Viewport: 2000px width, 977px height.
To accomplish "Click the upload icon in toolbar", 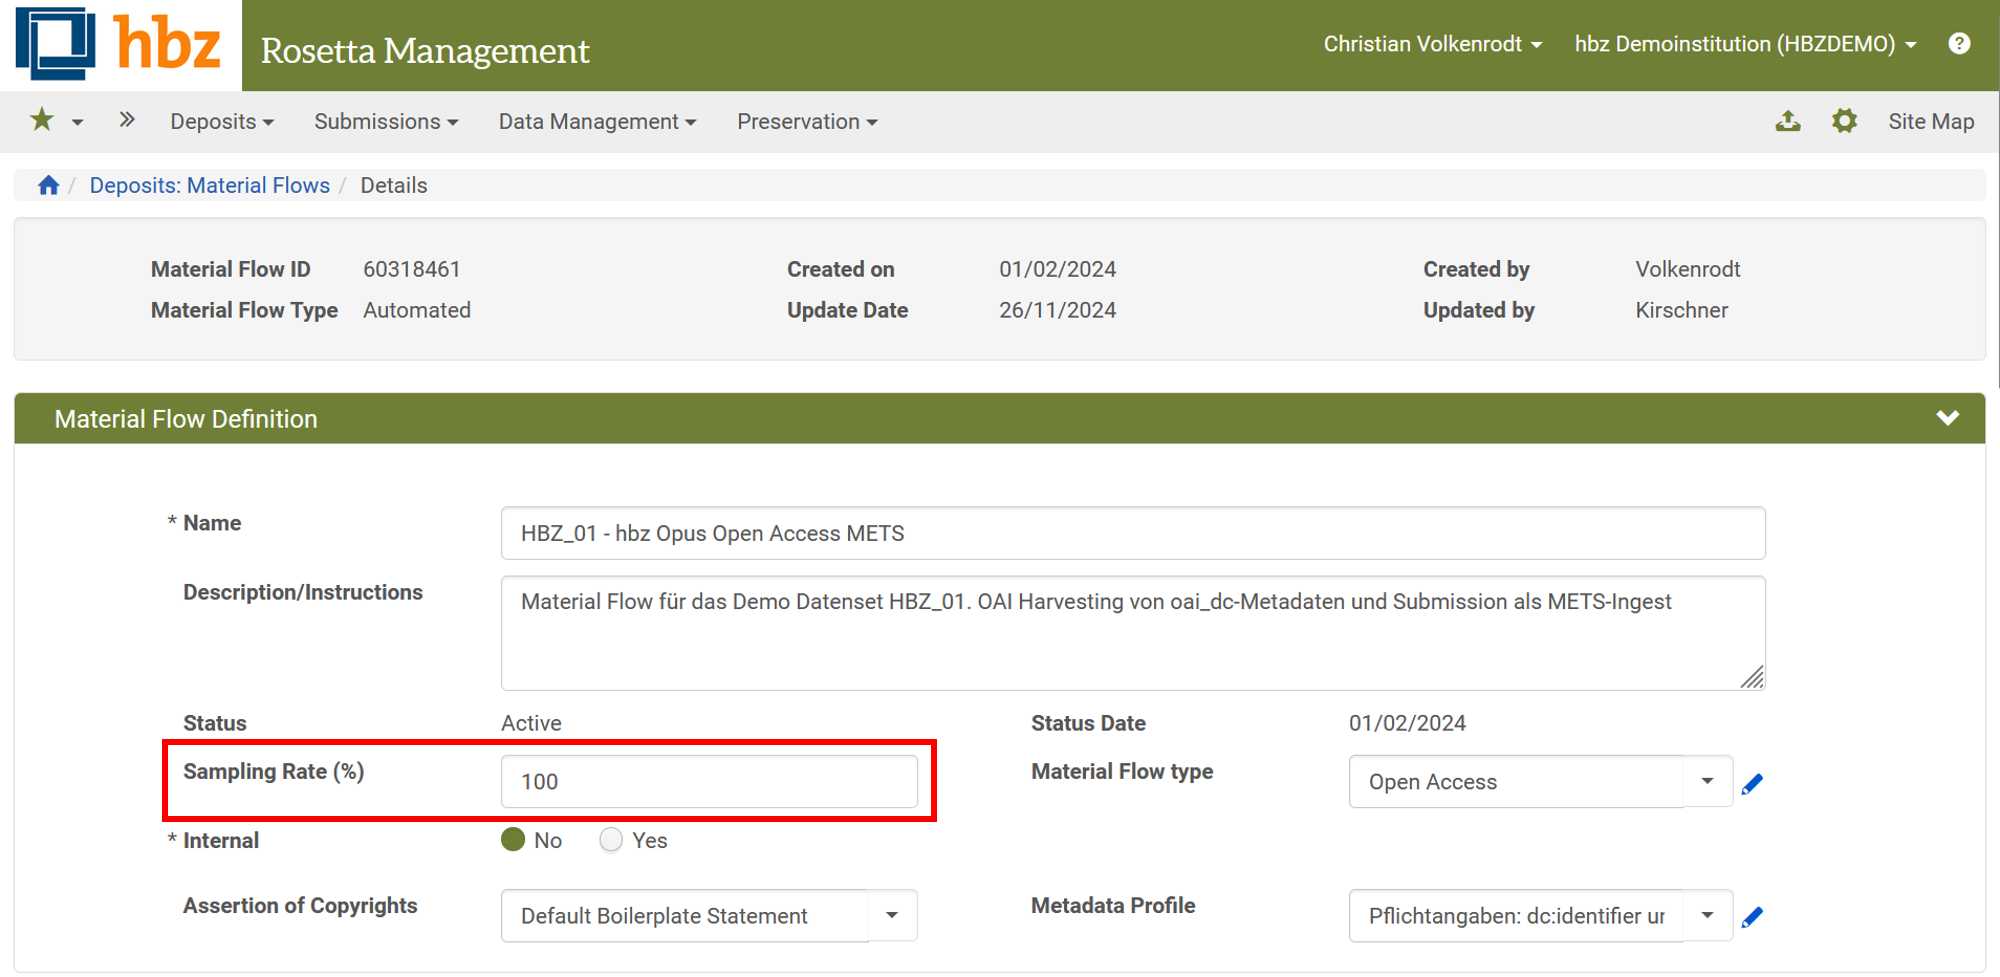I will 1788,121.
